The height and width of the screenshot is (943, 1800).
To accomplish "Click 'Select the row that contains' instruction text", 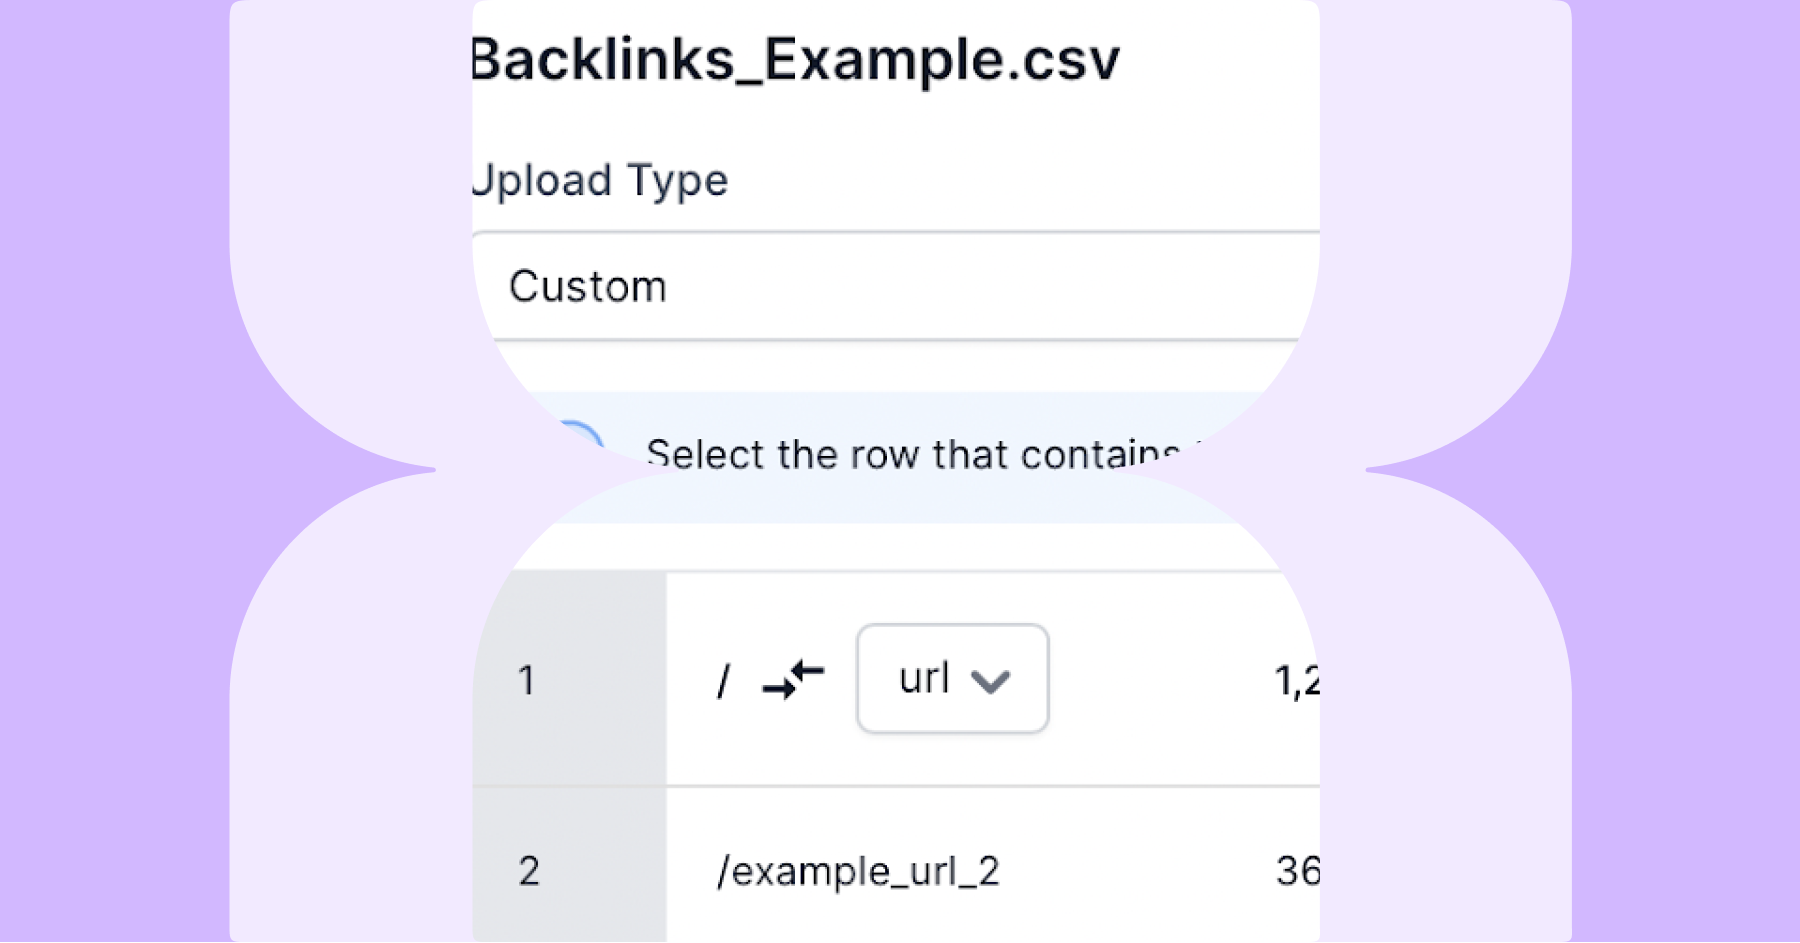I will pyautogui.click(x=910, y=454).
